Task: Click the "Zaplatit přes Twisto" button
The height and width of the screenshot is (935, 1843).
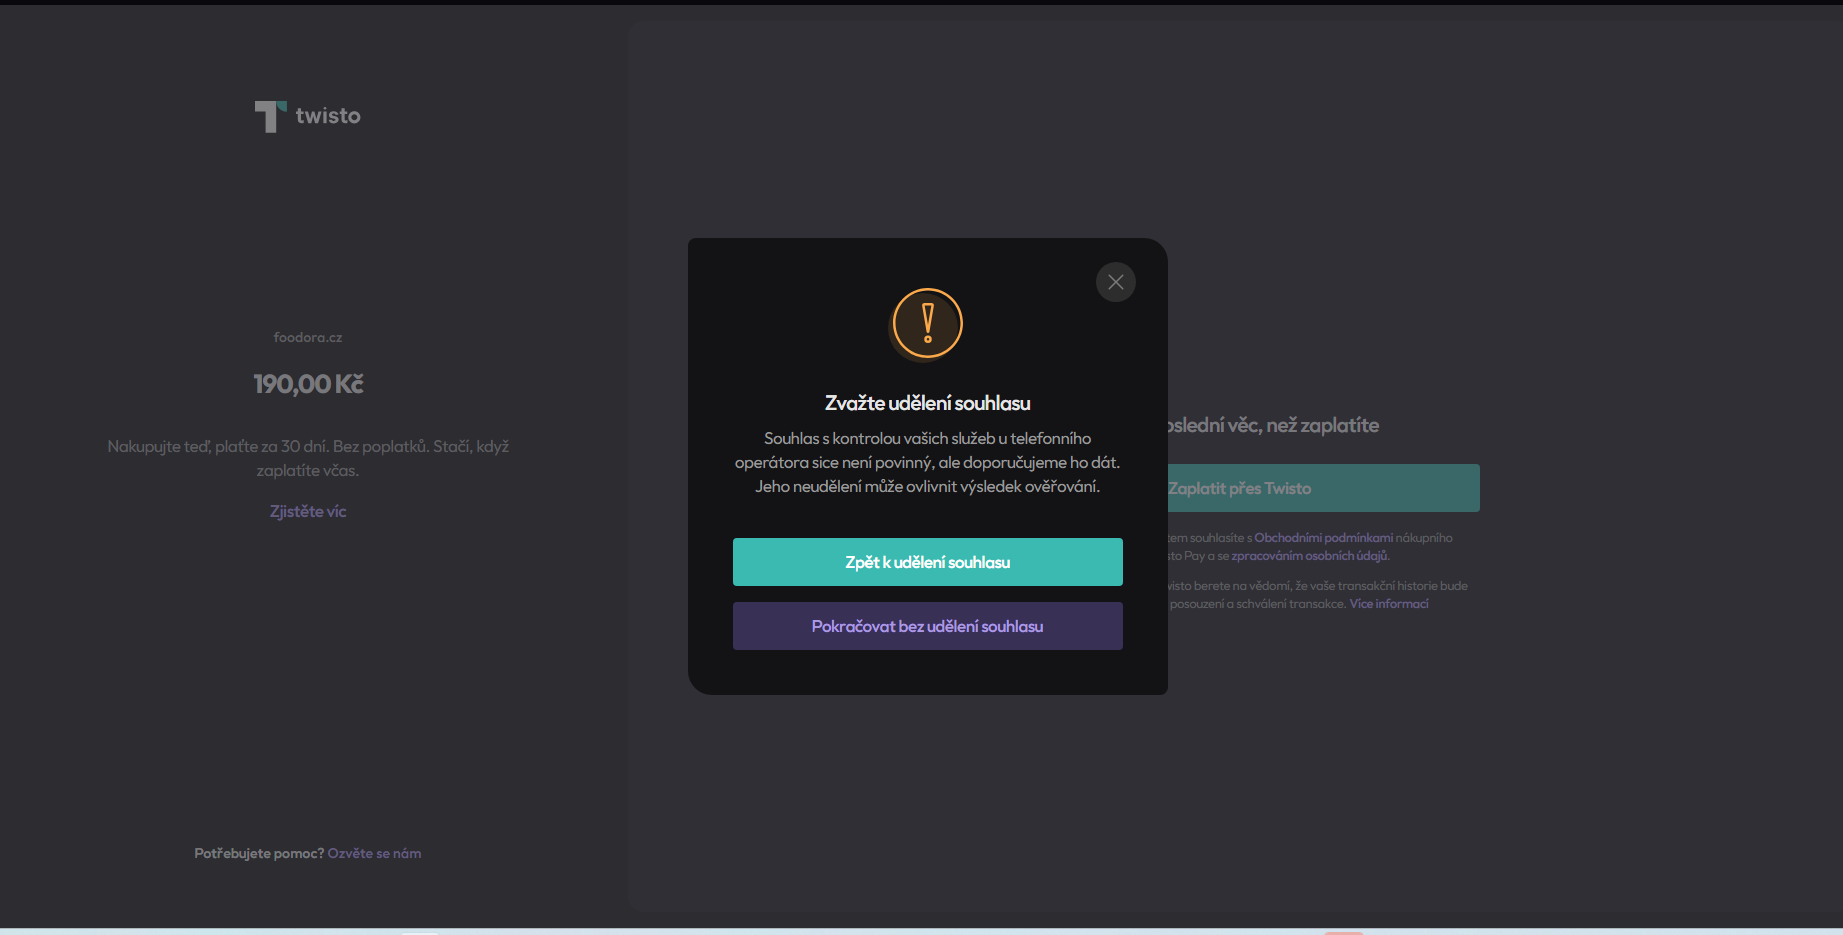Action: 1323,488
